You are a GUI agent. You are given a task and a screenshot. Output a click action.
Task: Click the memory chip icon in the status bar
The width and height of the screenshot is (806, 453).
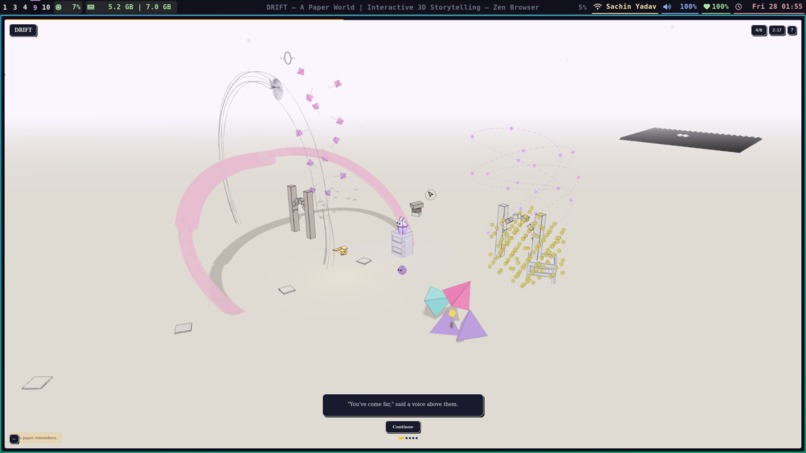[x=90, y=7]
